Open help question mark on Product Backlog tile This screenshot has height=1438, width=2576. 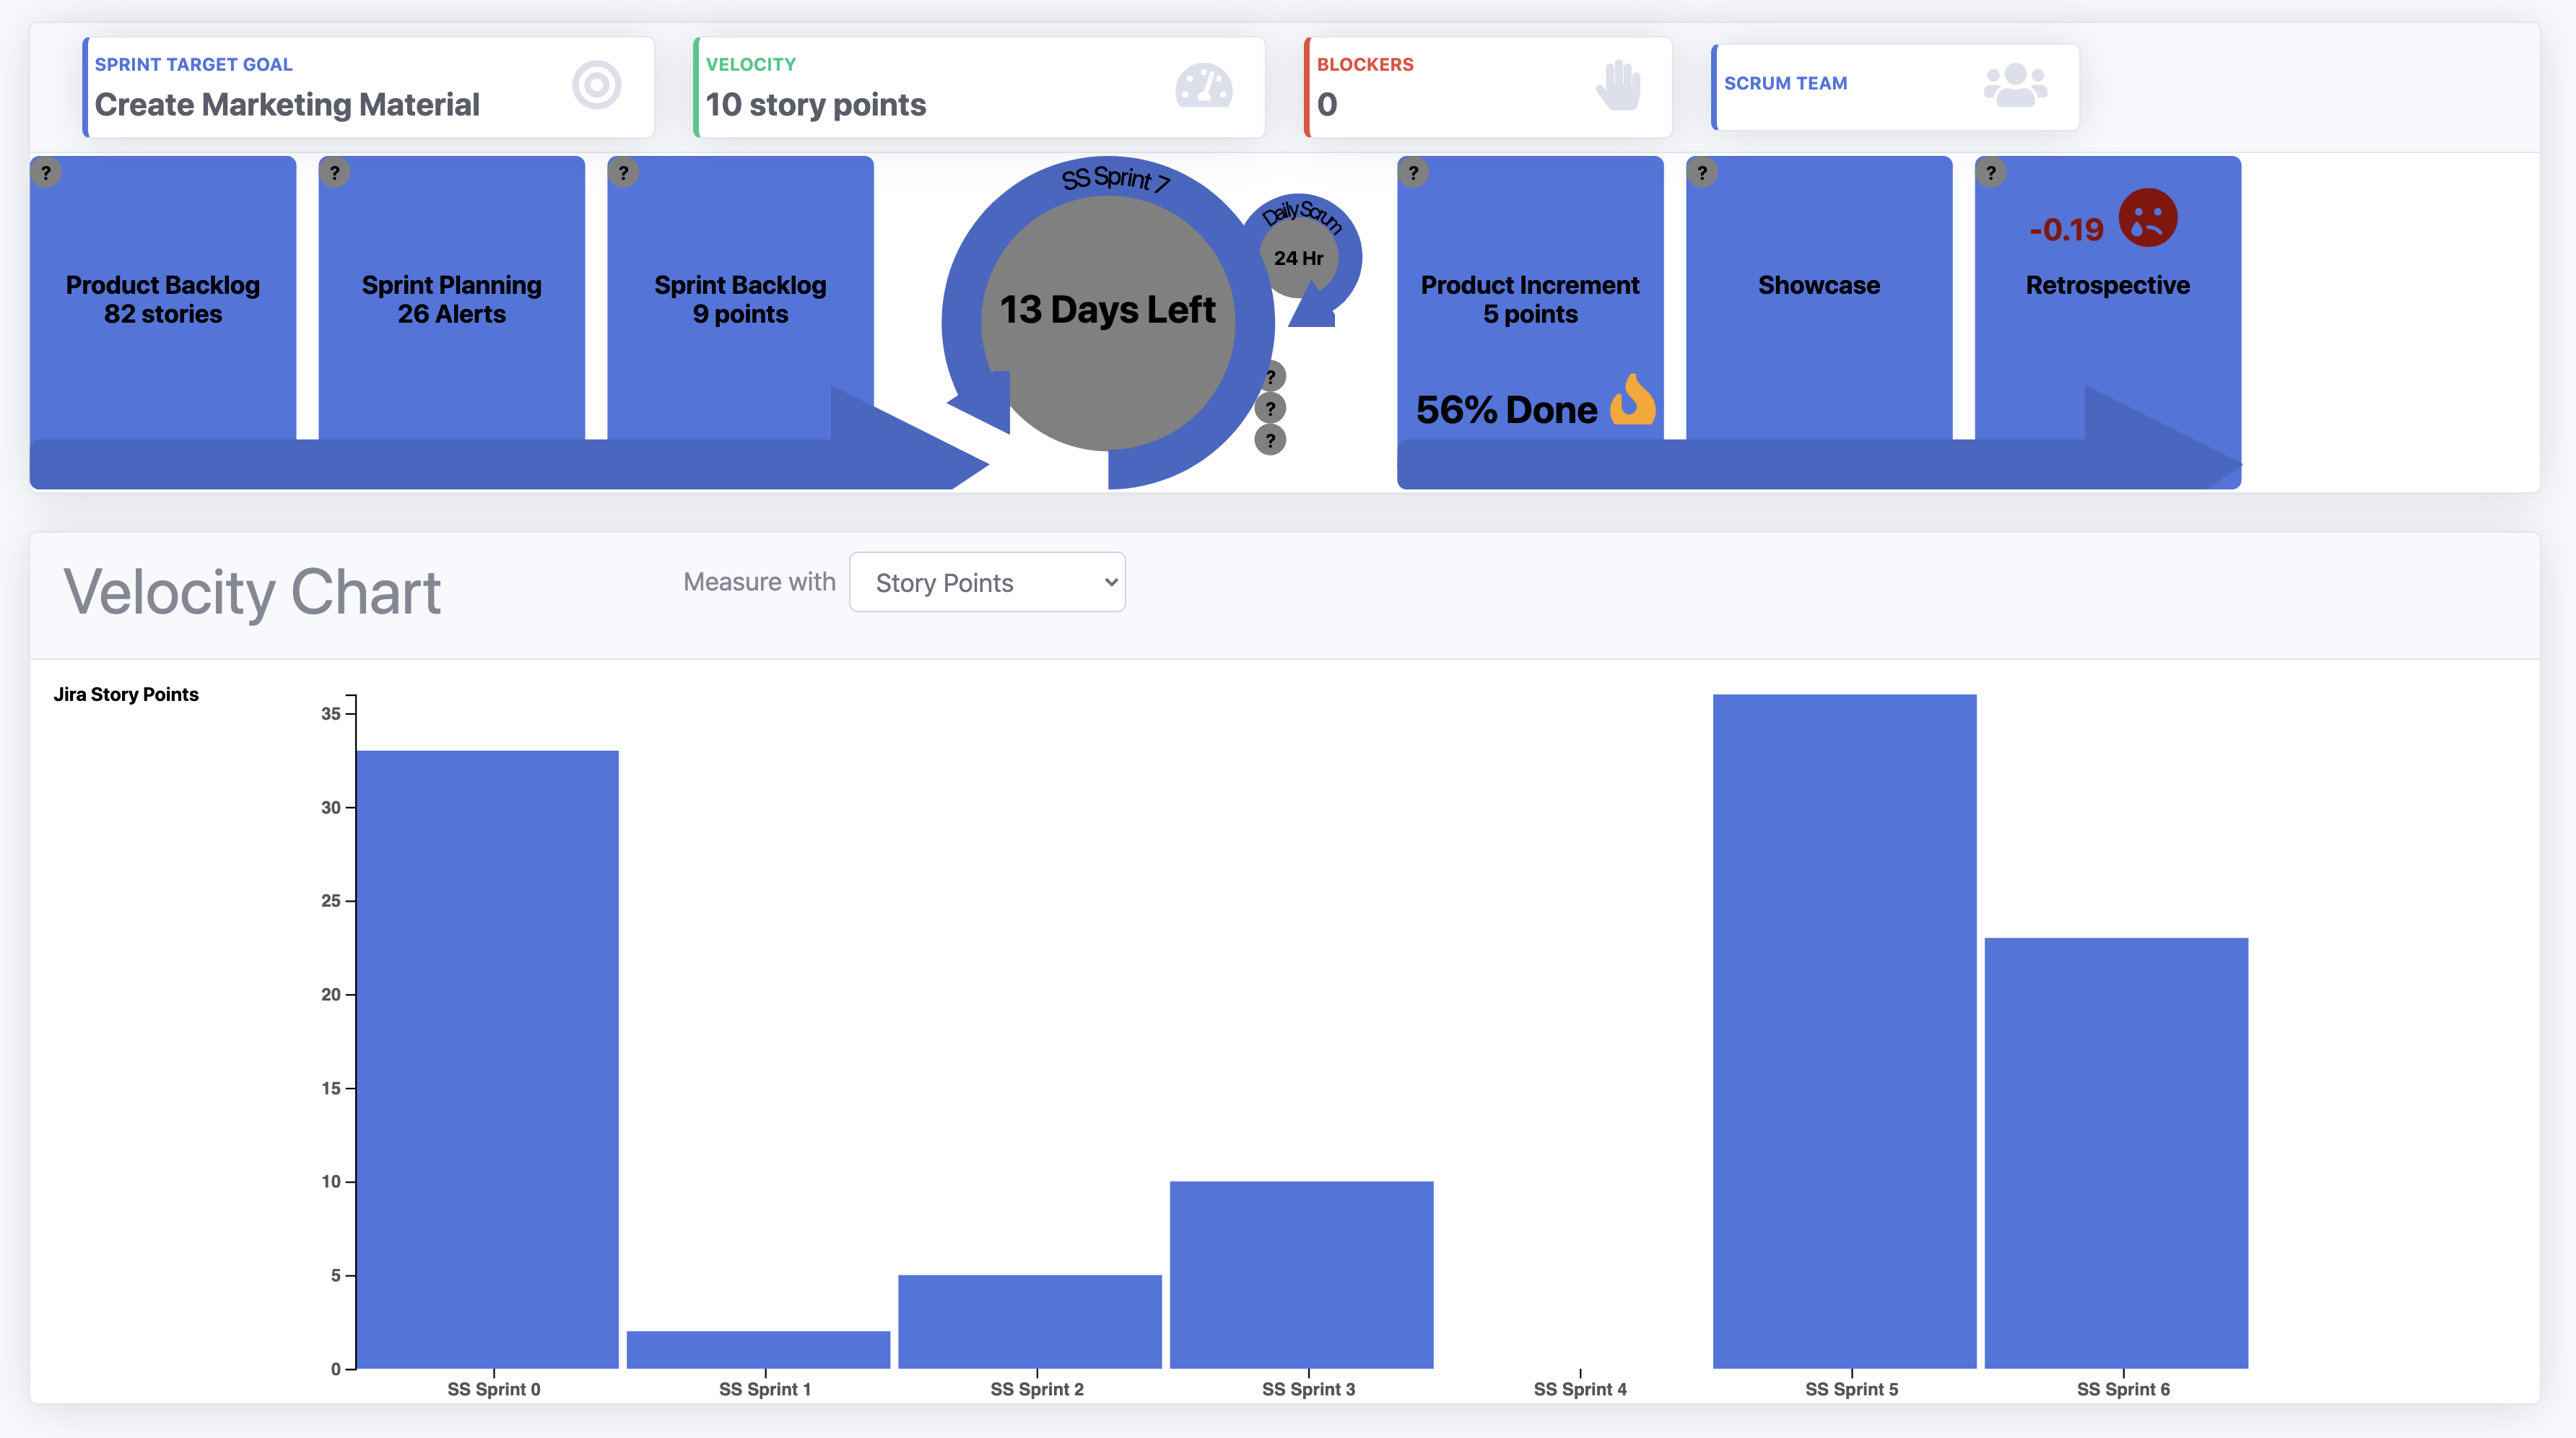[x=46, y=172]
